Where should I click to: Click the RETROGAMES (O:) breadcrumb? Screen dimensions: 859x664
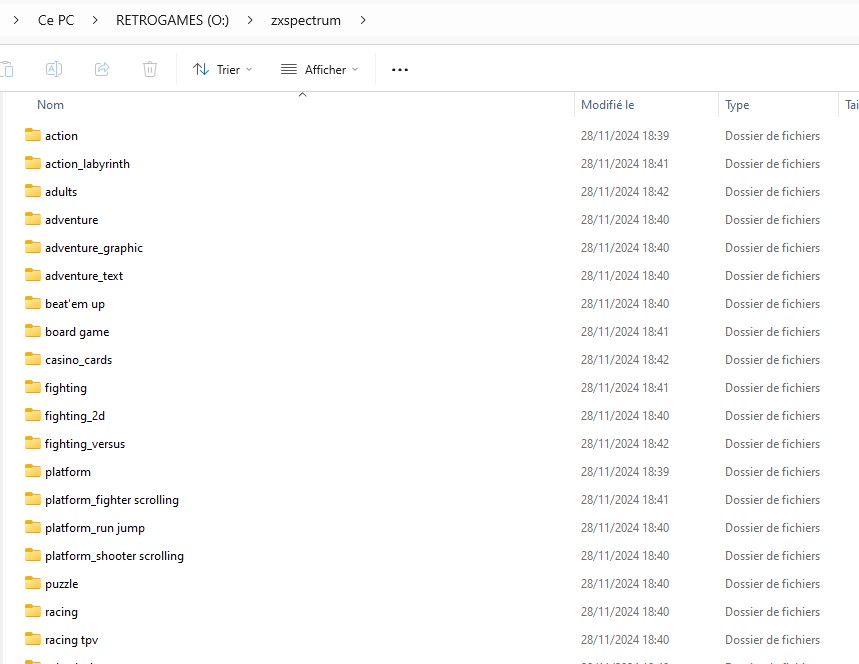[x=172, y=20]
